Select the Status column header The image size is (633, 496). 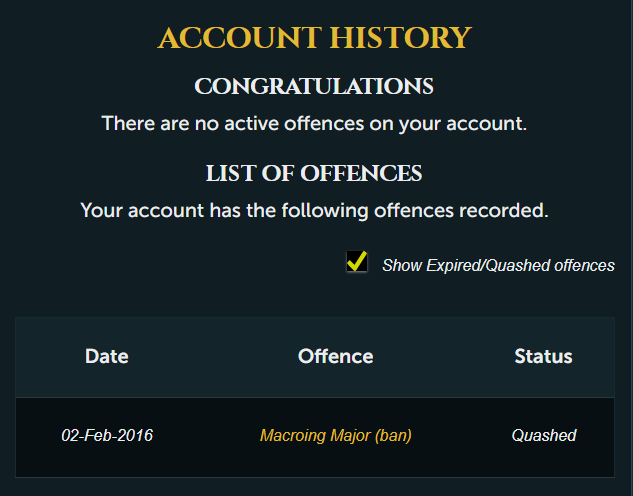click(x=543, y=356)
